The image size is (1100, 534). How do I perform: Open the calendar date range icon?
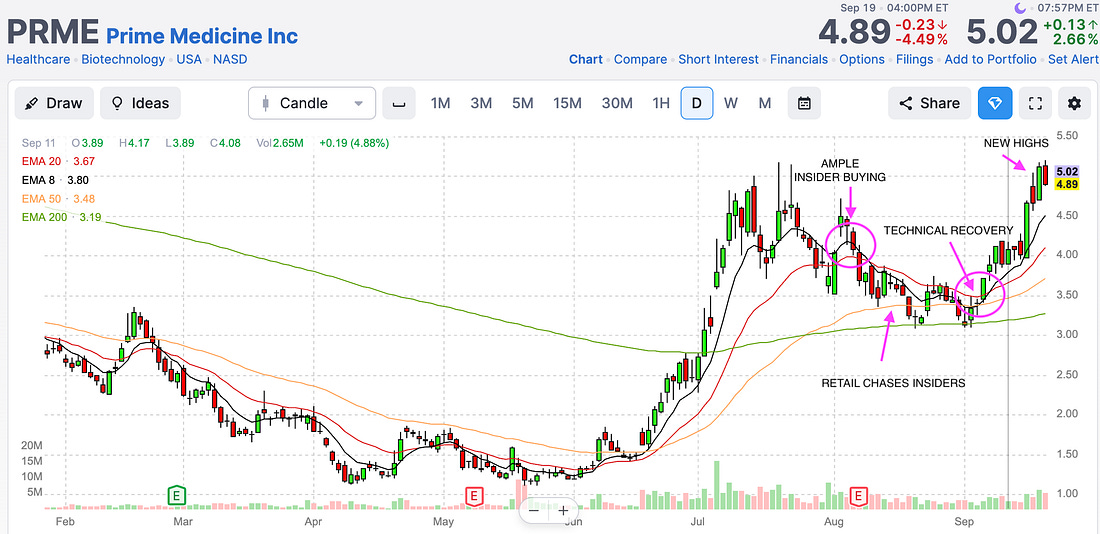pyautogui.click(x=804, y=103)
